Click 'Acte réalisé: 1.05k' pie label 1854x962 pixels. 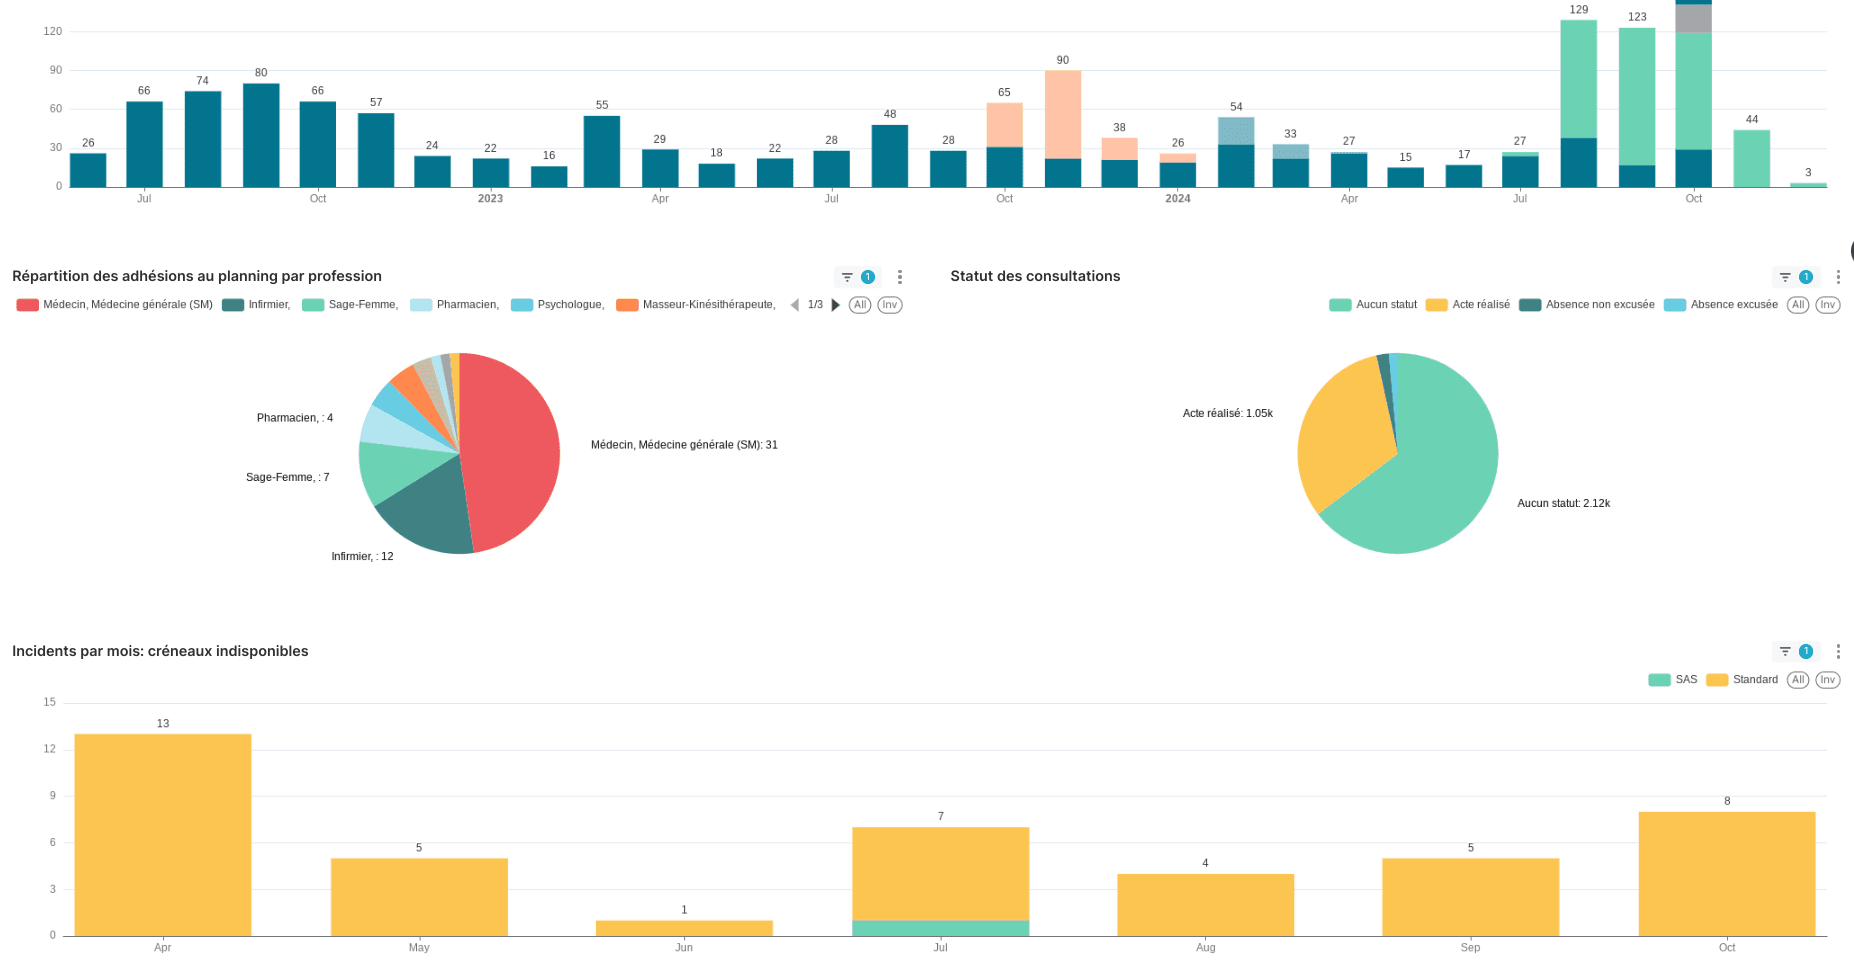[x=1228, y=414]
